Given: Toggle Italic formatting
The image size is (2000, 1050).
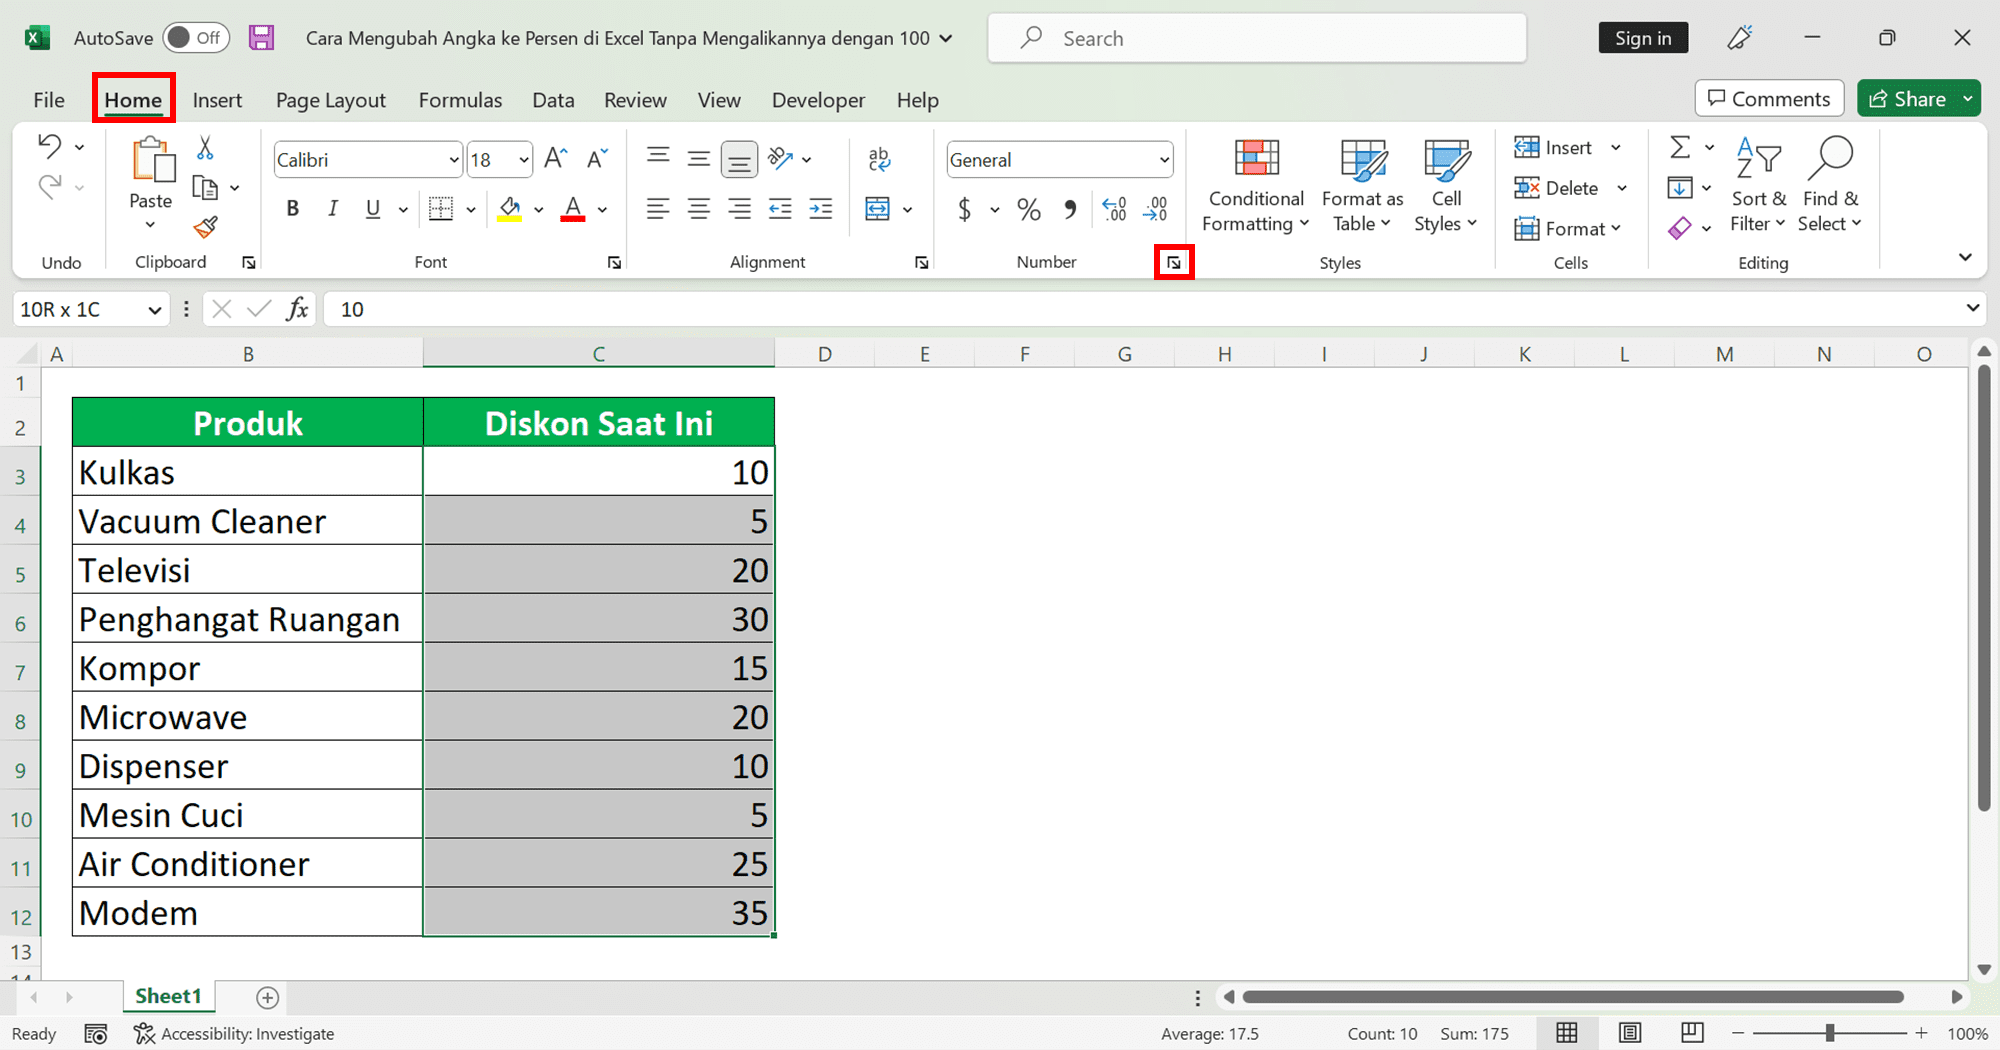Looking at the screenshot, I should pyautogui.click(x=332, y=209).
